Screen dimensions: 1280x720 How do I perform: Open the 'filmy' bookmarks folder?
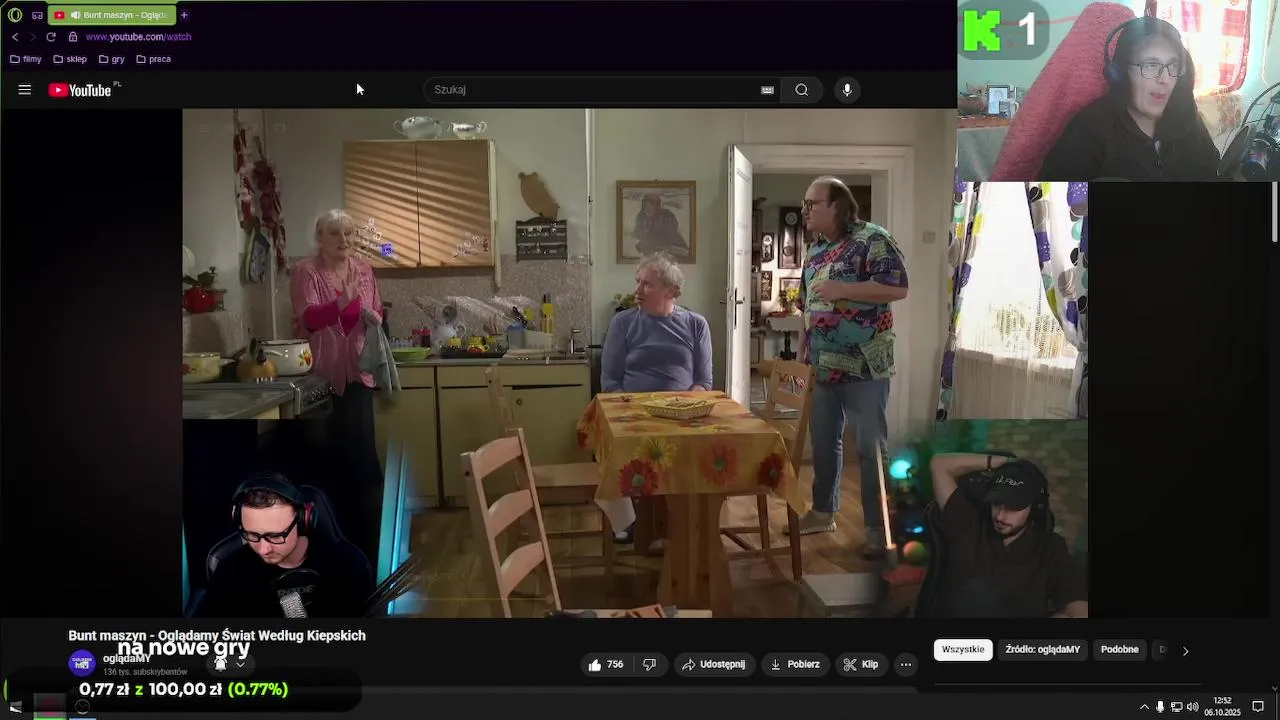(x=26, y=59)
